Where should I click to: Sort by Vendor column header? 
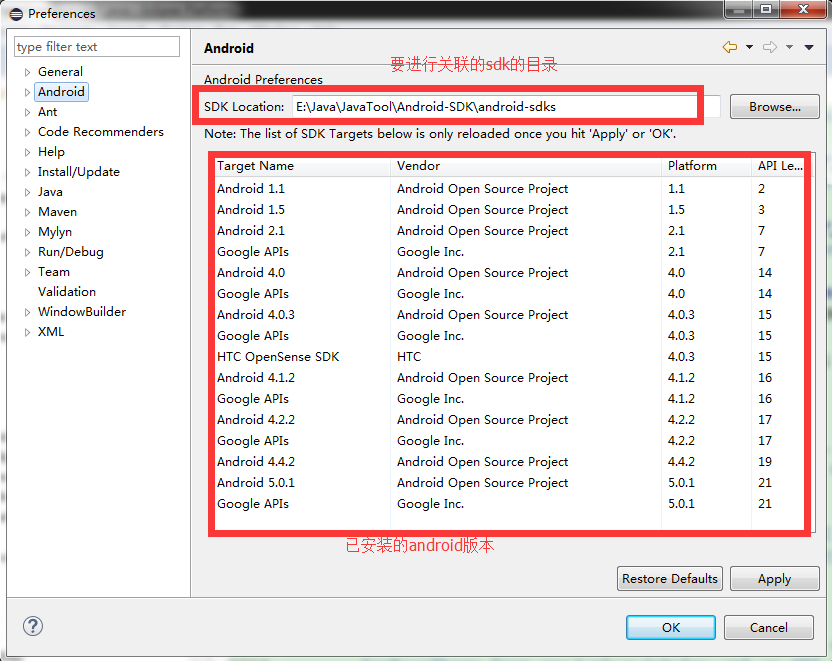[526, 166]
